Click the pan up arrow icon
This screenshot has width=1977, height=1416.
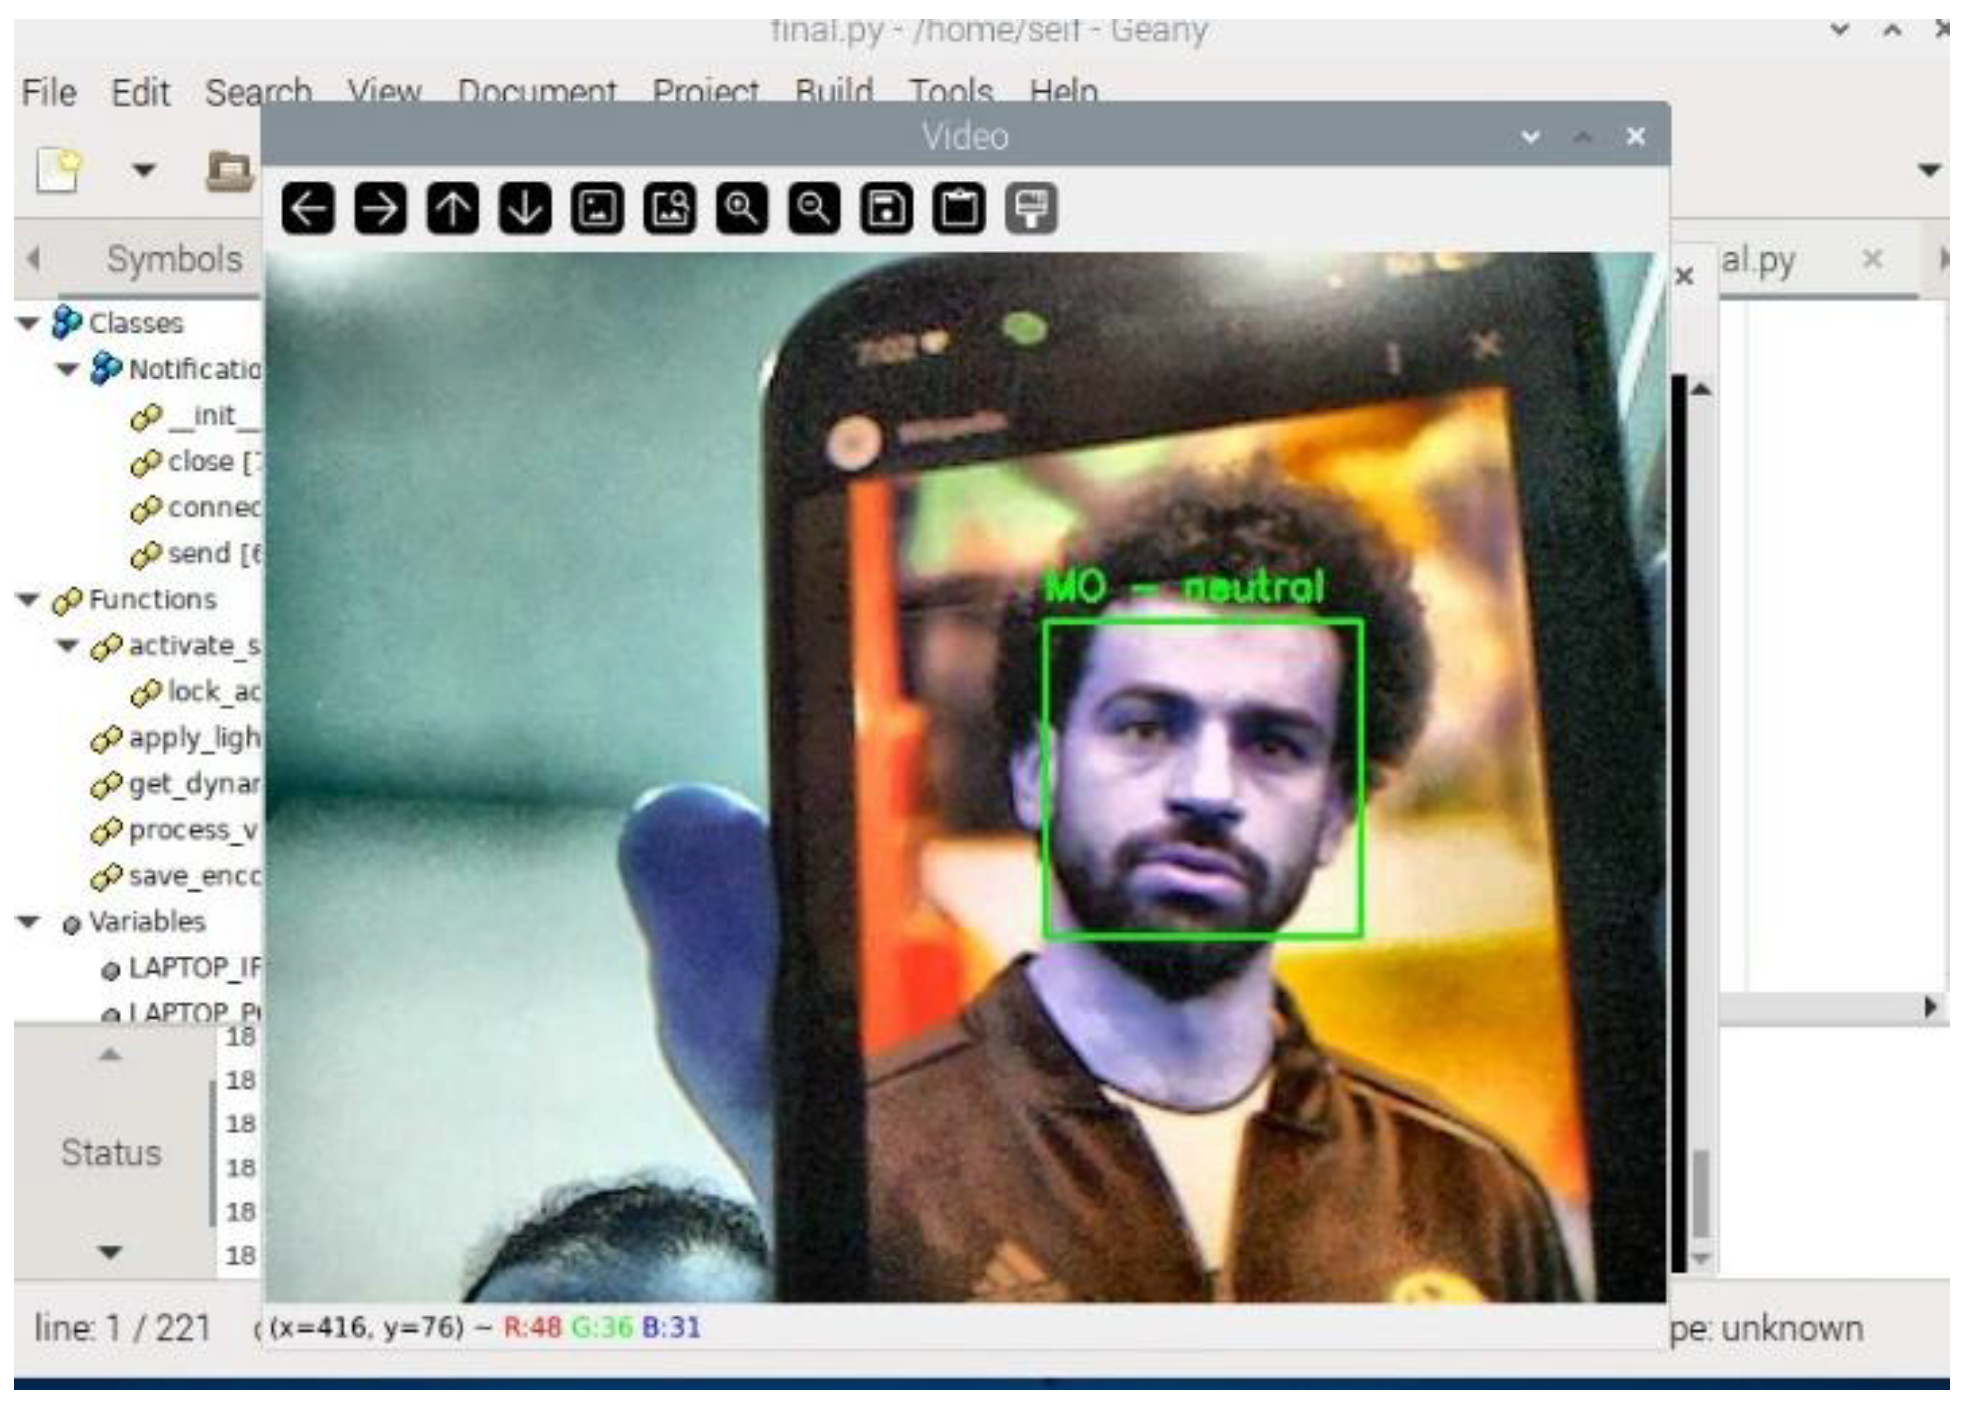point(453,209)
